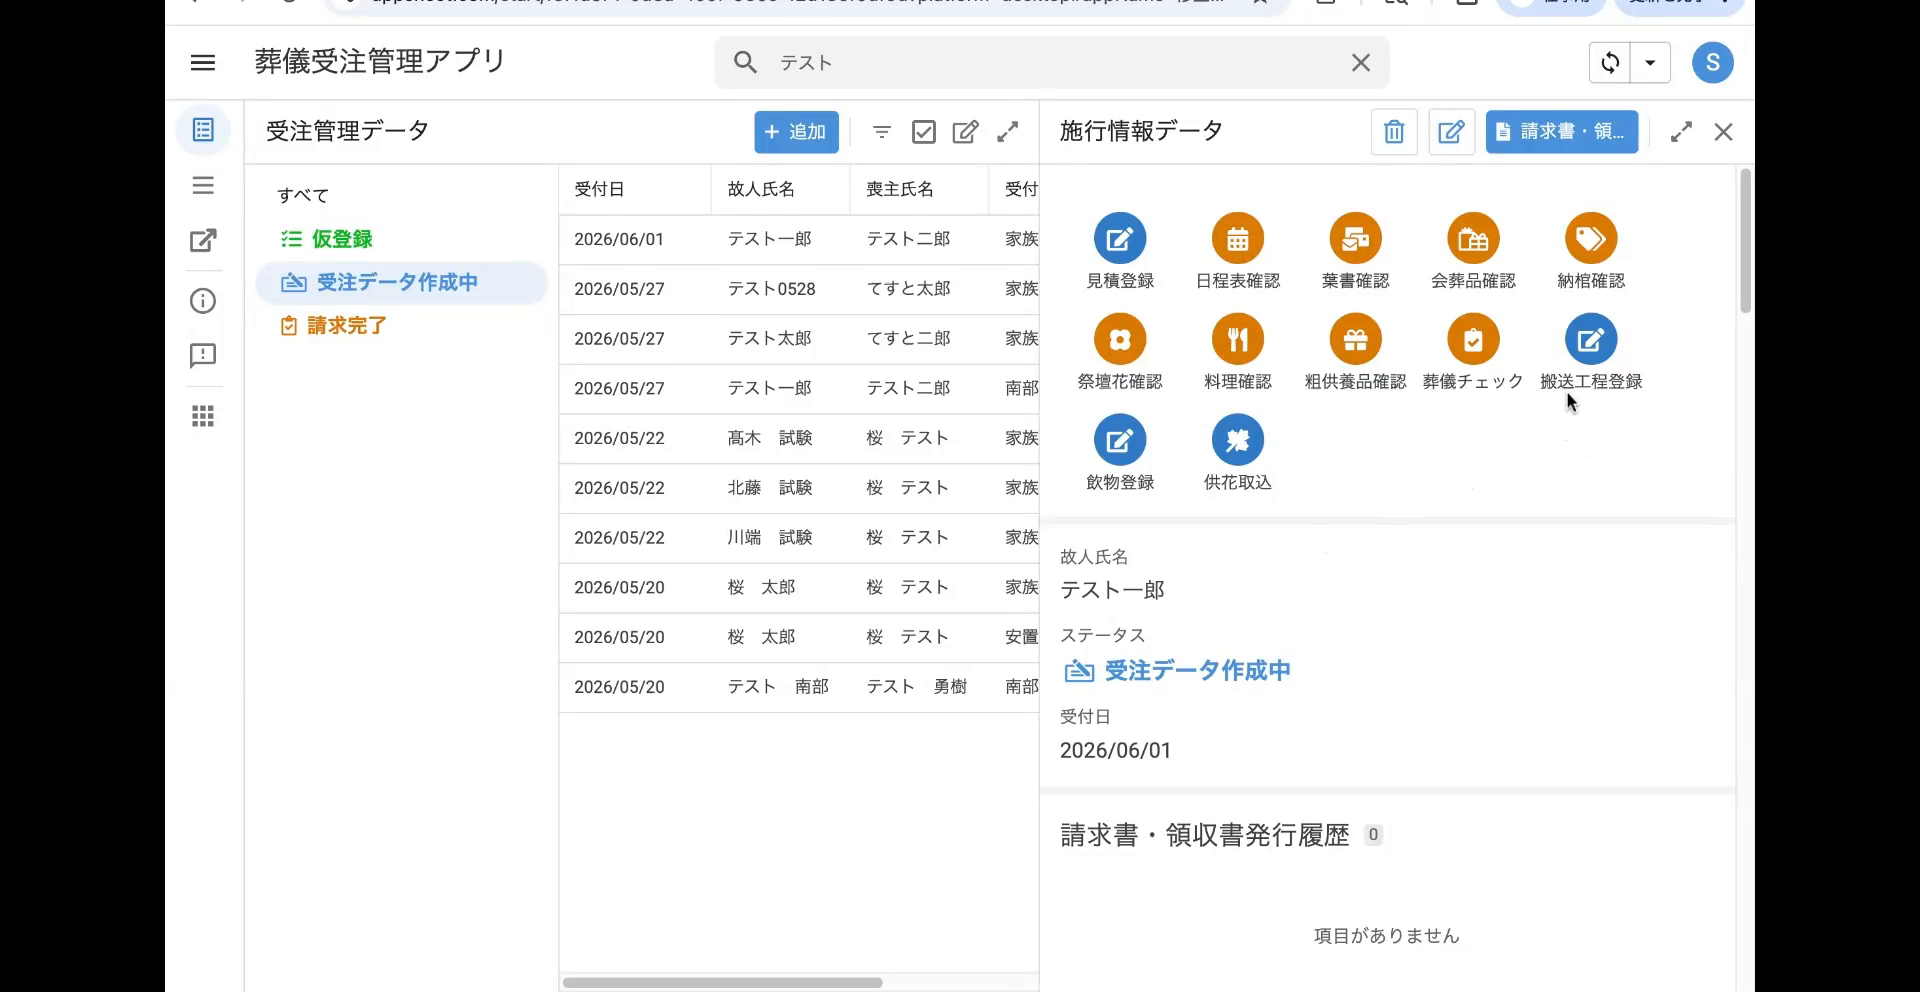Open the 北藤 試験 row
1920x992 pixels.
point(799,488)
